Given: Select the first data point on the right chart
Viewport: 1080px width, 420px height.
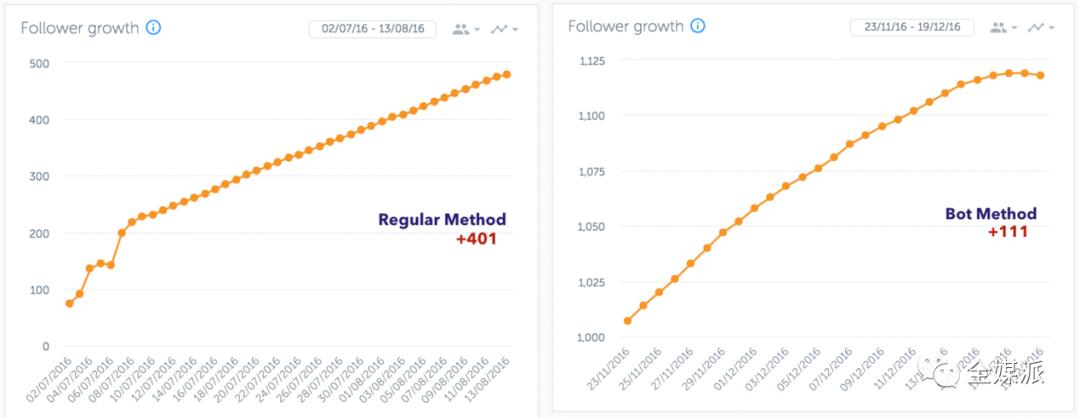Looking at the screenshot, I should (x=627, y=321).
